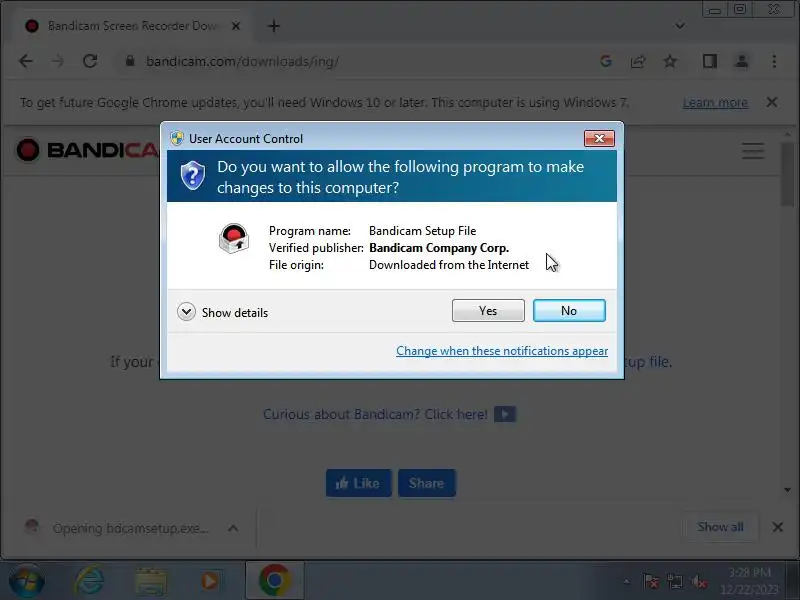Click the muted volume tray icon
Screen dimensions: 800x600
coord(698,581)
